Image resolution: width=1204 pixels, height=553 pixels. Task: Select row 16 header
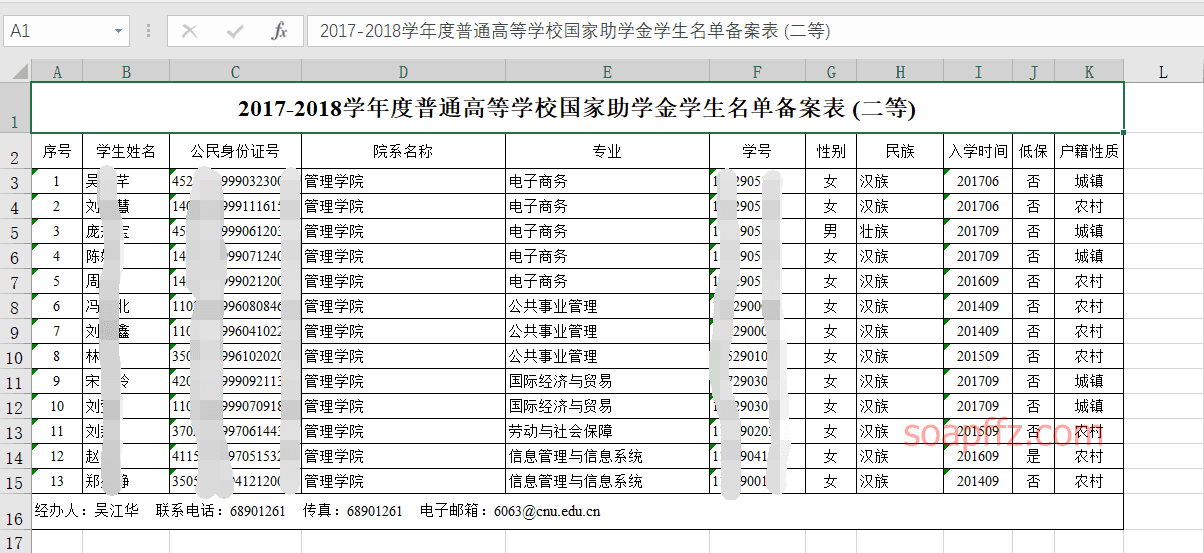coord(16,512)
